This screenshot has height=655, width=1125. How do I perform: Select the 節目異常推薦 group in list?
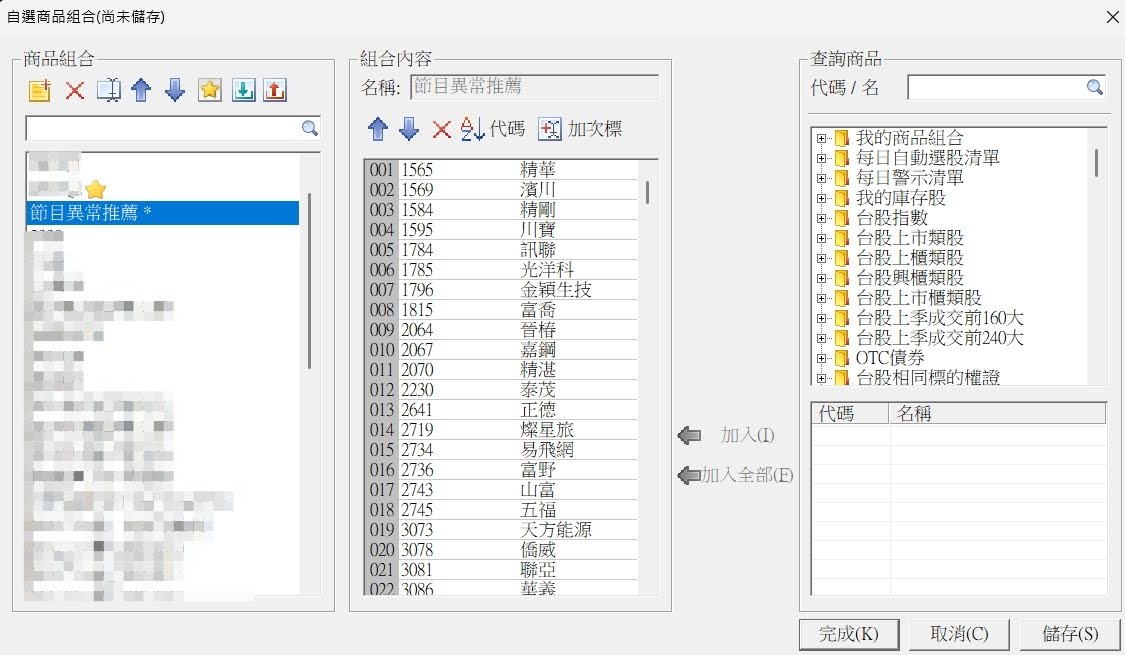point(161,212)
